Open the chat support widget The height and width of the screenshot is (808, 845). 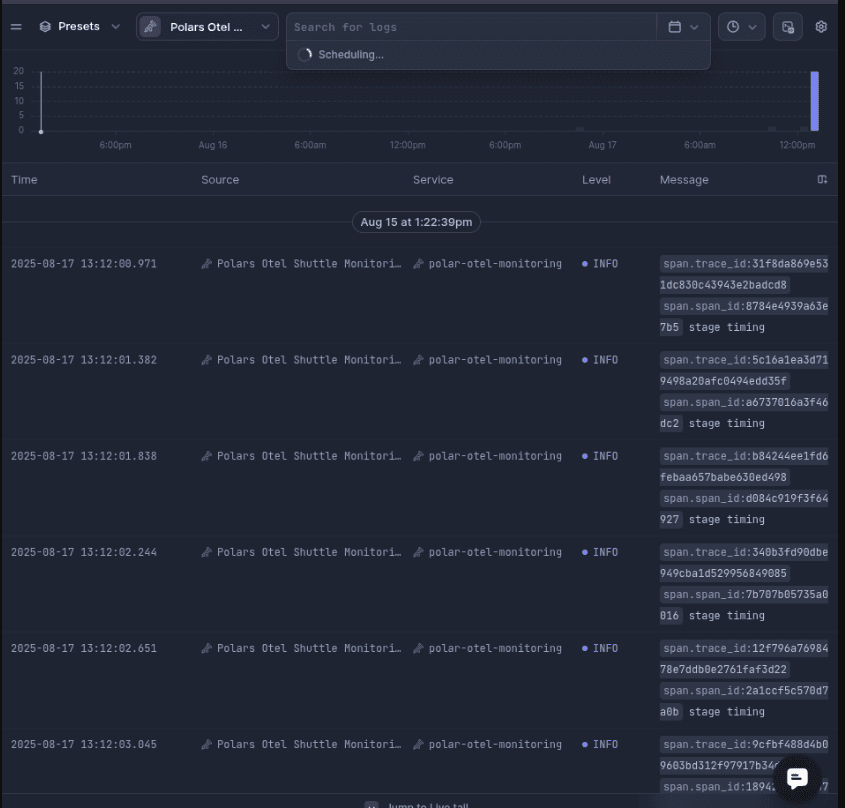[x=797, y=778]
